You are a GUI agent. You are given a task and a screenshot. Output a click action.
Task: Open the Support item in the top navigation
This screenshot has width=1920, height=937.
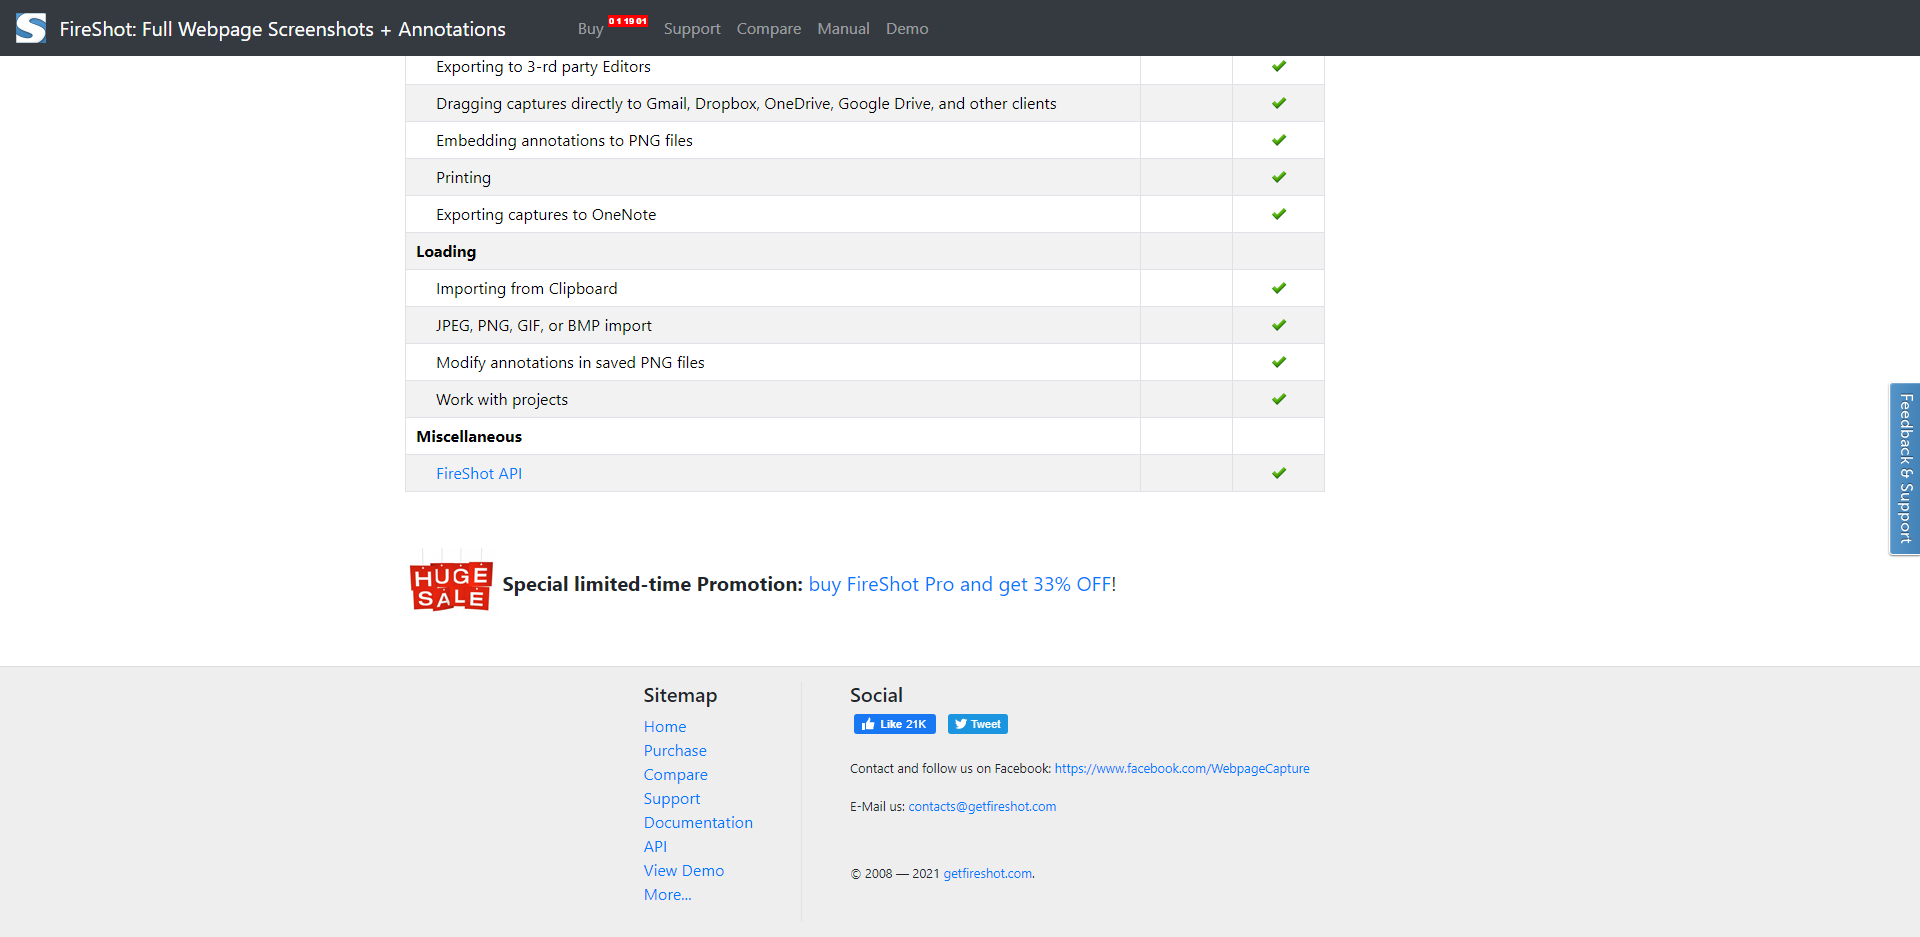[692, 29]
